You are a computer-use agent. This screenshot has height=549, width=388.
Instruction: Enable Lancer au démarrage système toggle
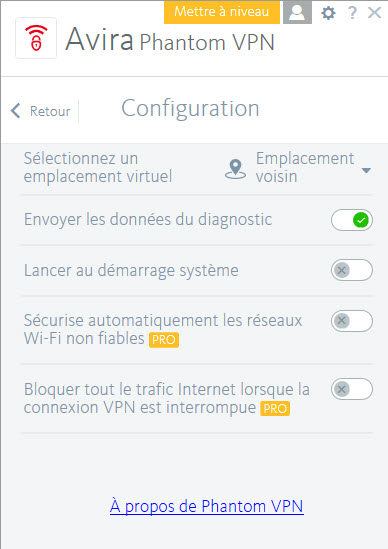click(x=352, y=270)
